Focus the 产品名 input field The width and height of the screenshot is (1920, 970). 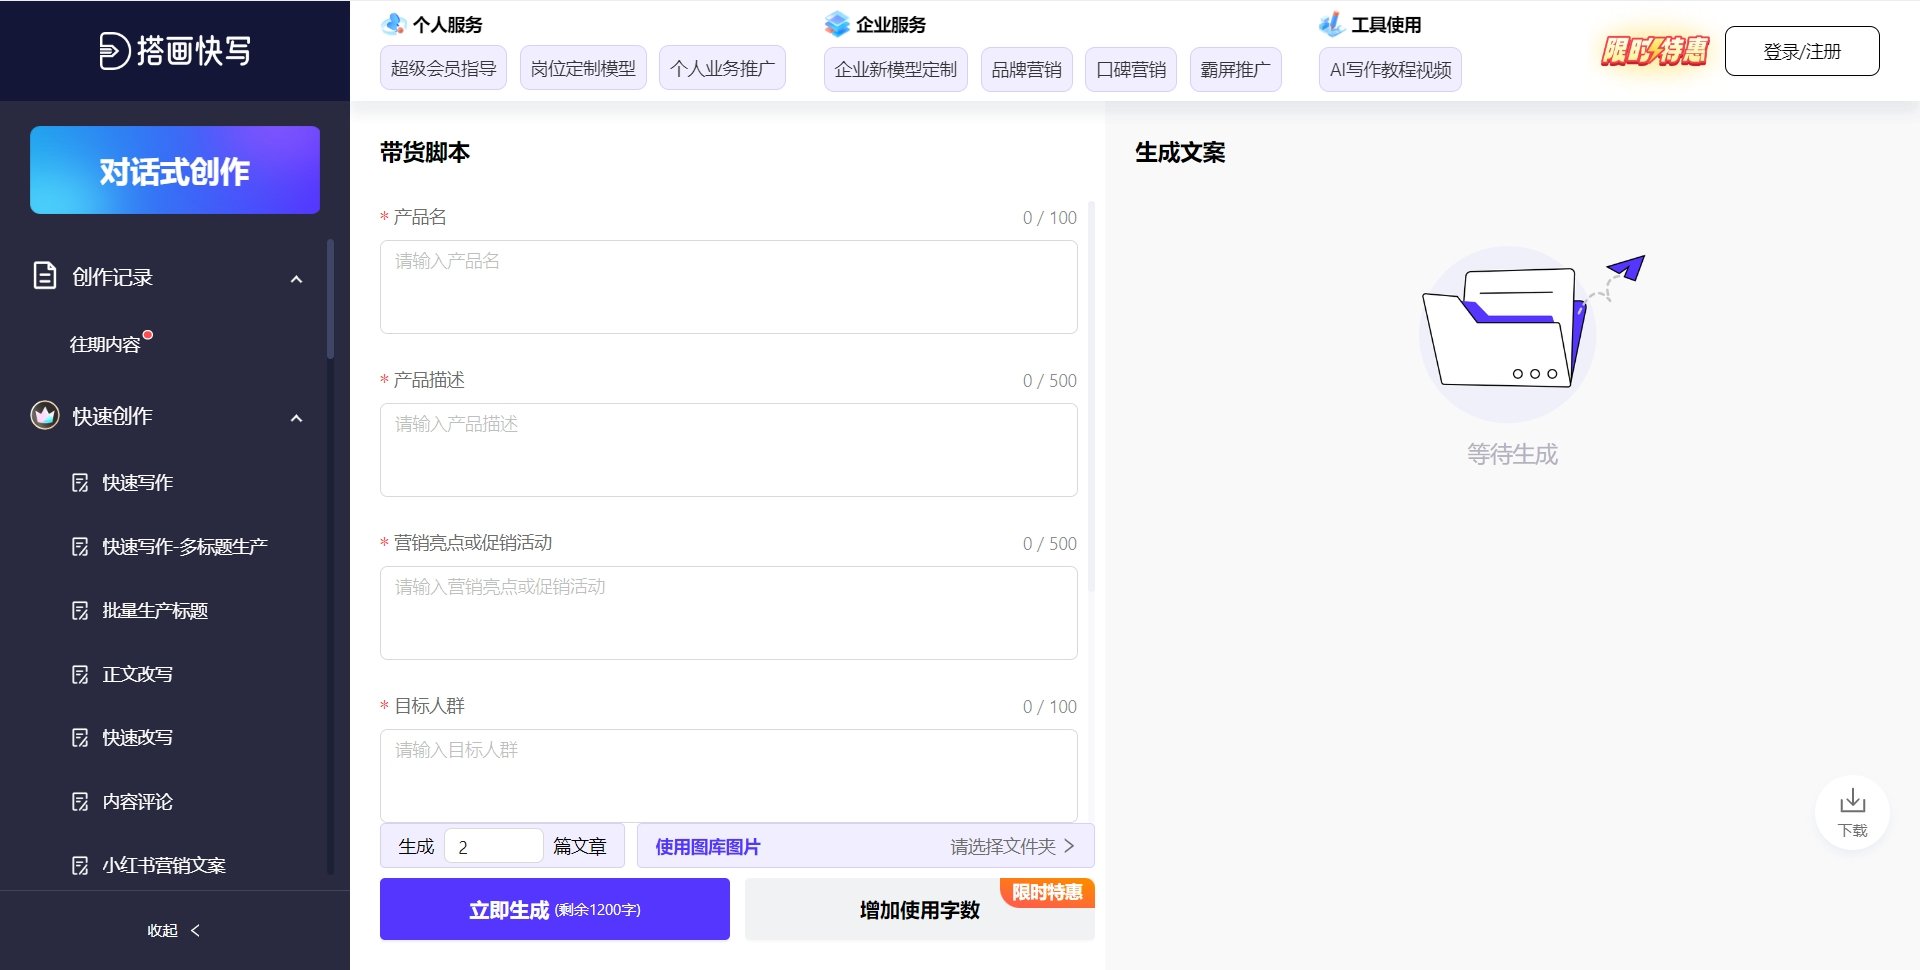click(x=728, y=287)
